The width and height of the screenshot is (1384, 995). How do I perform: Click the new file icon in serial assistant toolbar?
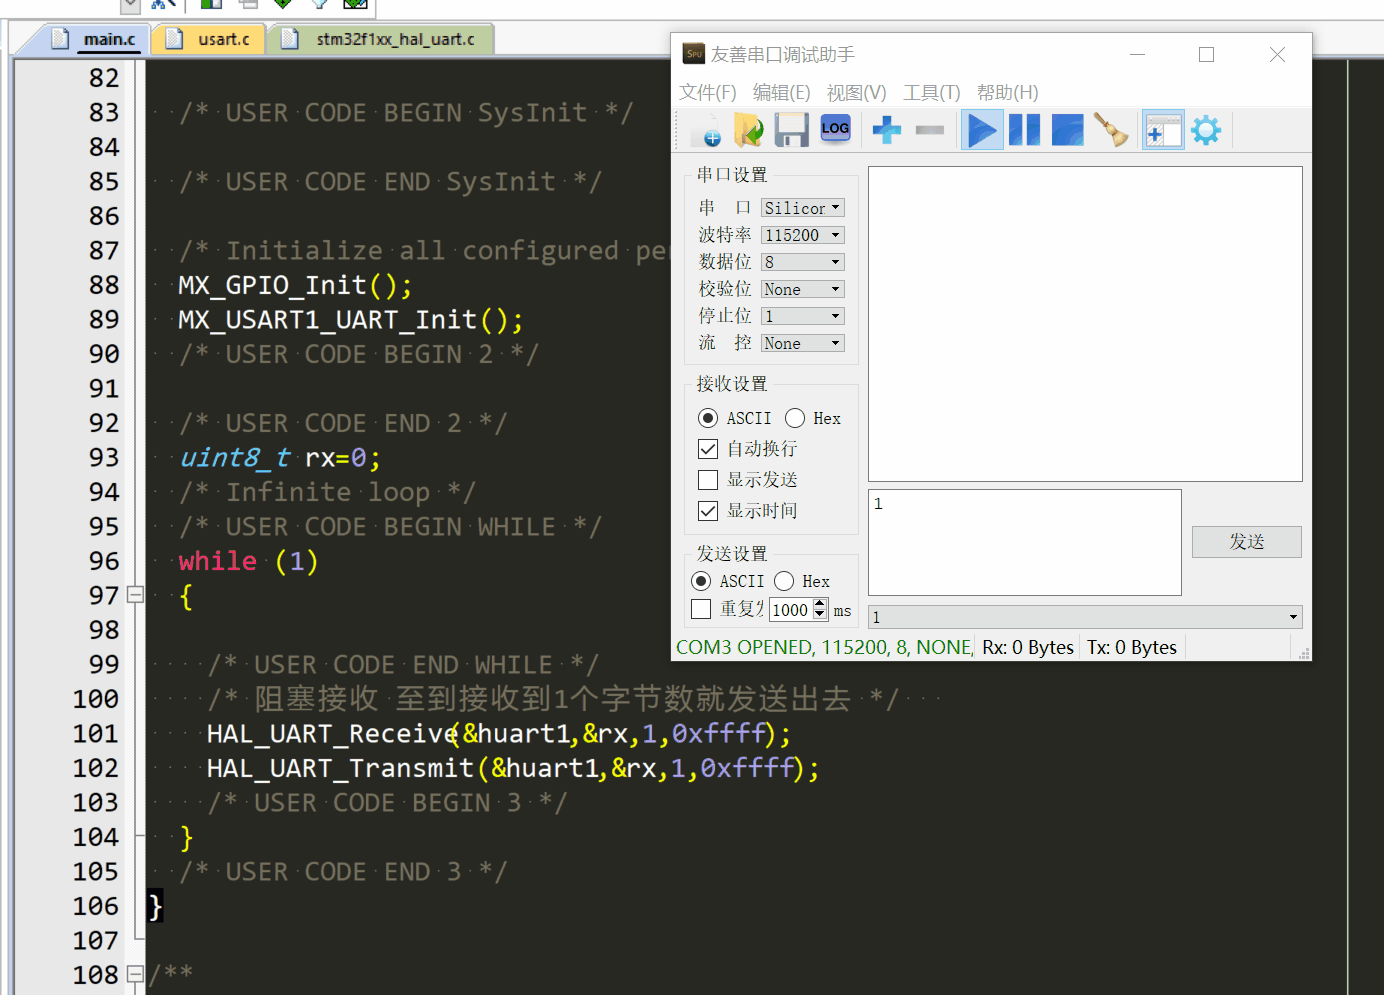pyautogui.click(x=706, y=130)
